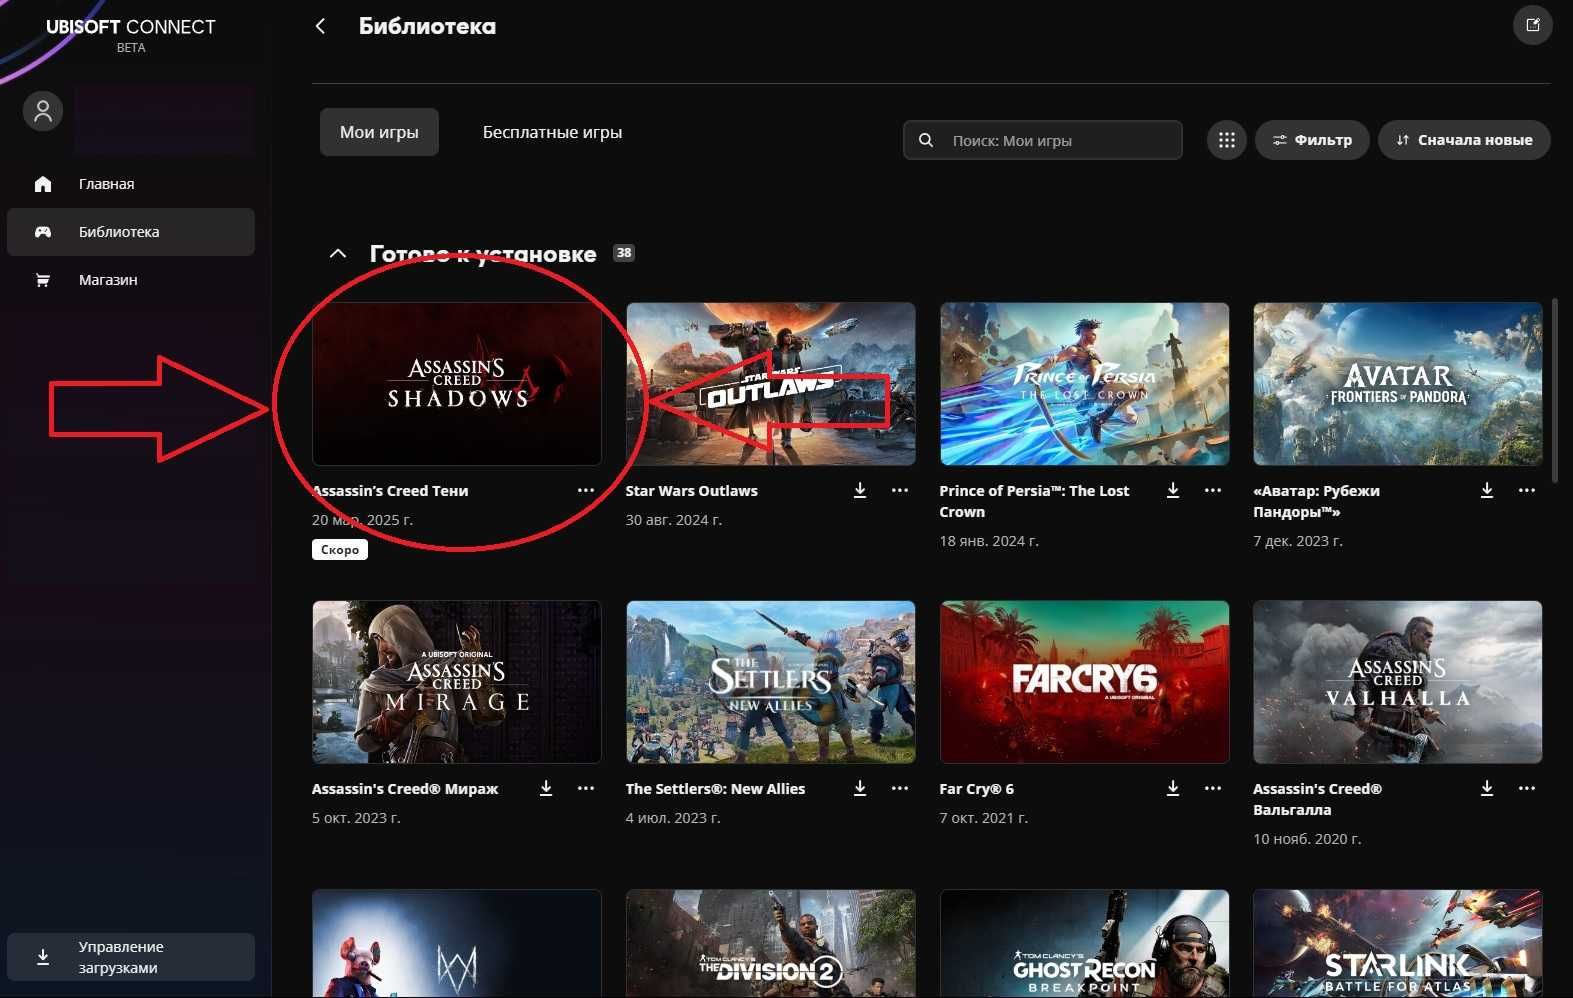Open Assassin's Creed Shadows cover art
This screenshot has width=1573, height=998.
(x=457, y=384)
